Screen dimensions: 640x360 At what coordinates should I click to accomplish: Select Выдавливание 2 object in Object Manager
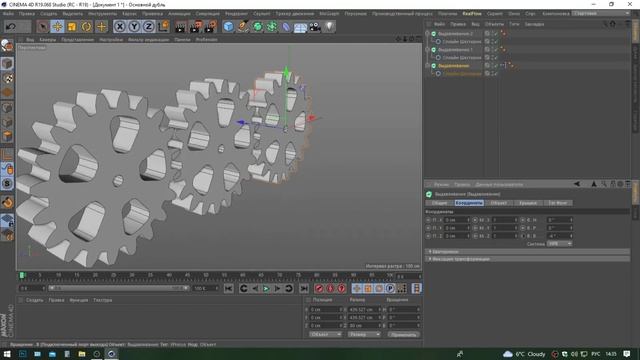click(456, 33)
